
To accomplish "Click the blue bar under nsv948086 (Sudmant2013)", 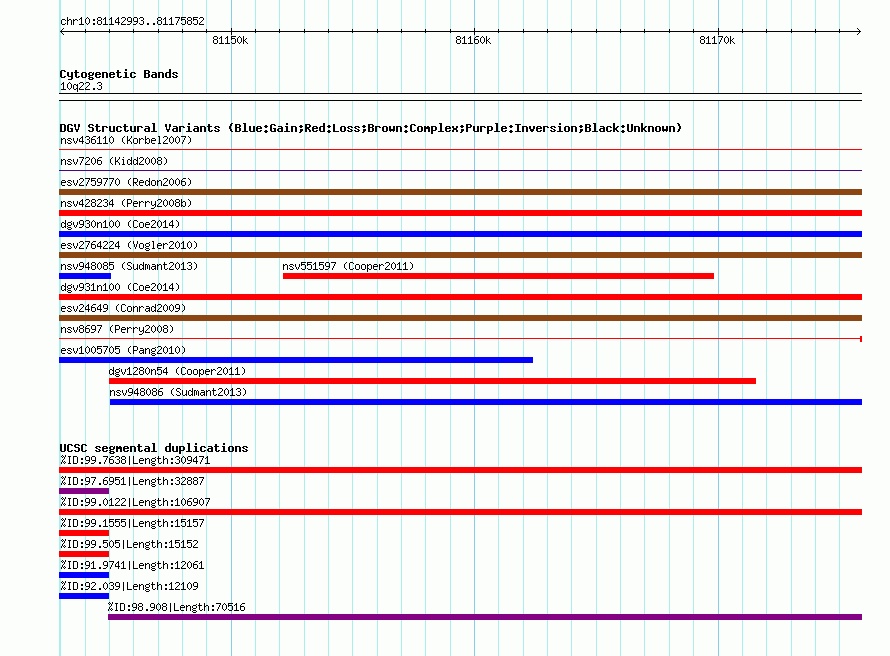I will [x=486, y=402].
